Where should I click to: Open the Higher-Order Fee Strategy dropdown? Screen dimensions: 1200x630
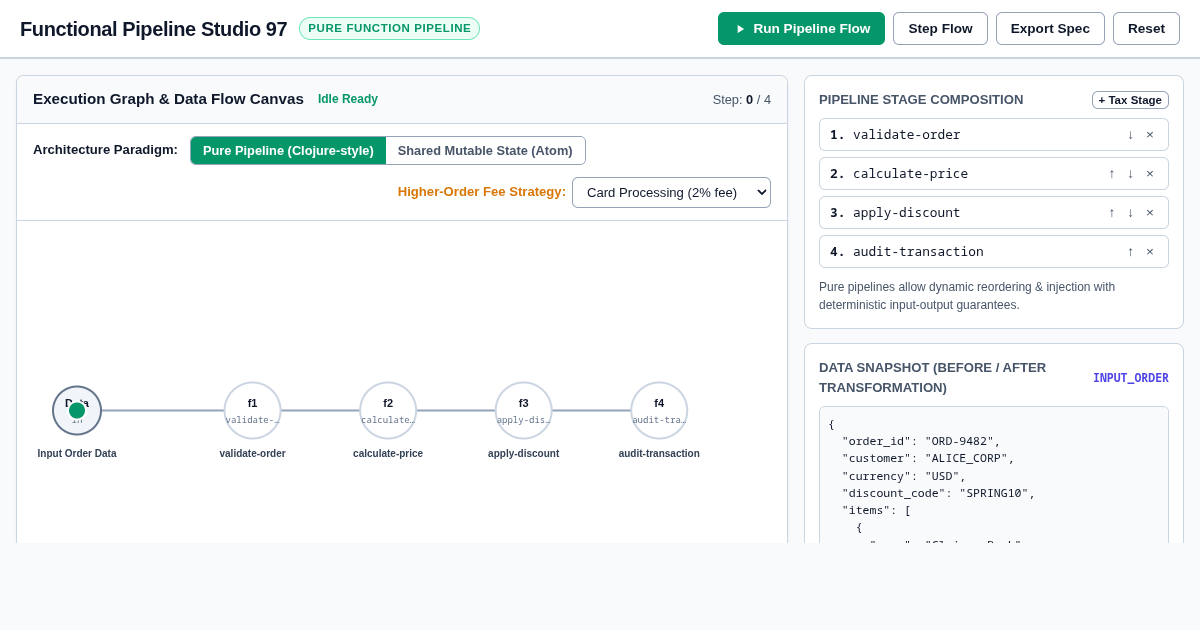click(671, 192)
